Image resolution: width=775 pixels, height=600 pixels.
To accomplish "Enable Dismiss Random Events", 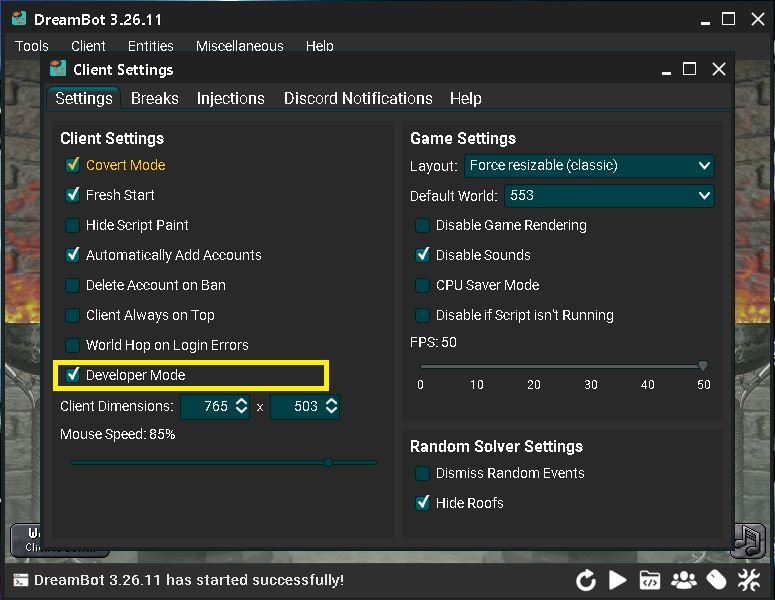I will [422, 473].
